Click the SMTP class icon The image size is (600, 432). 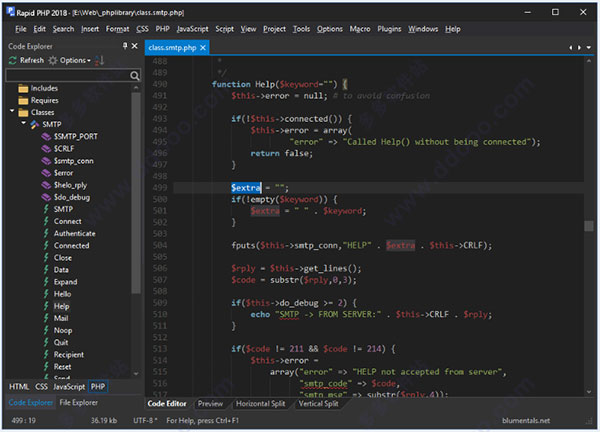tap(34, 124)
